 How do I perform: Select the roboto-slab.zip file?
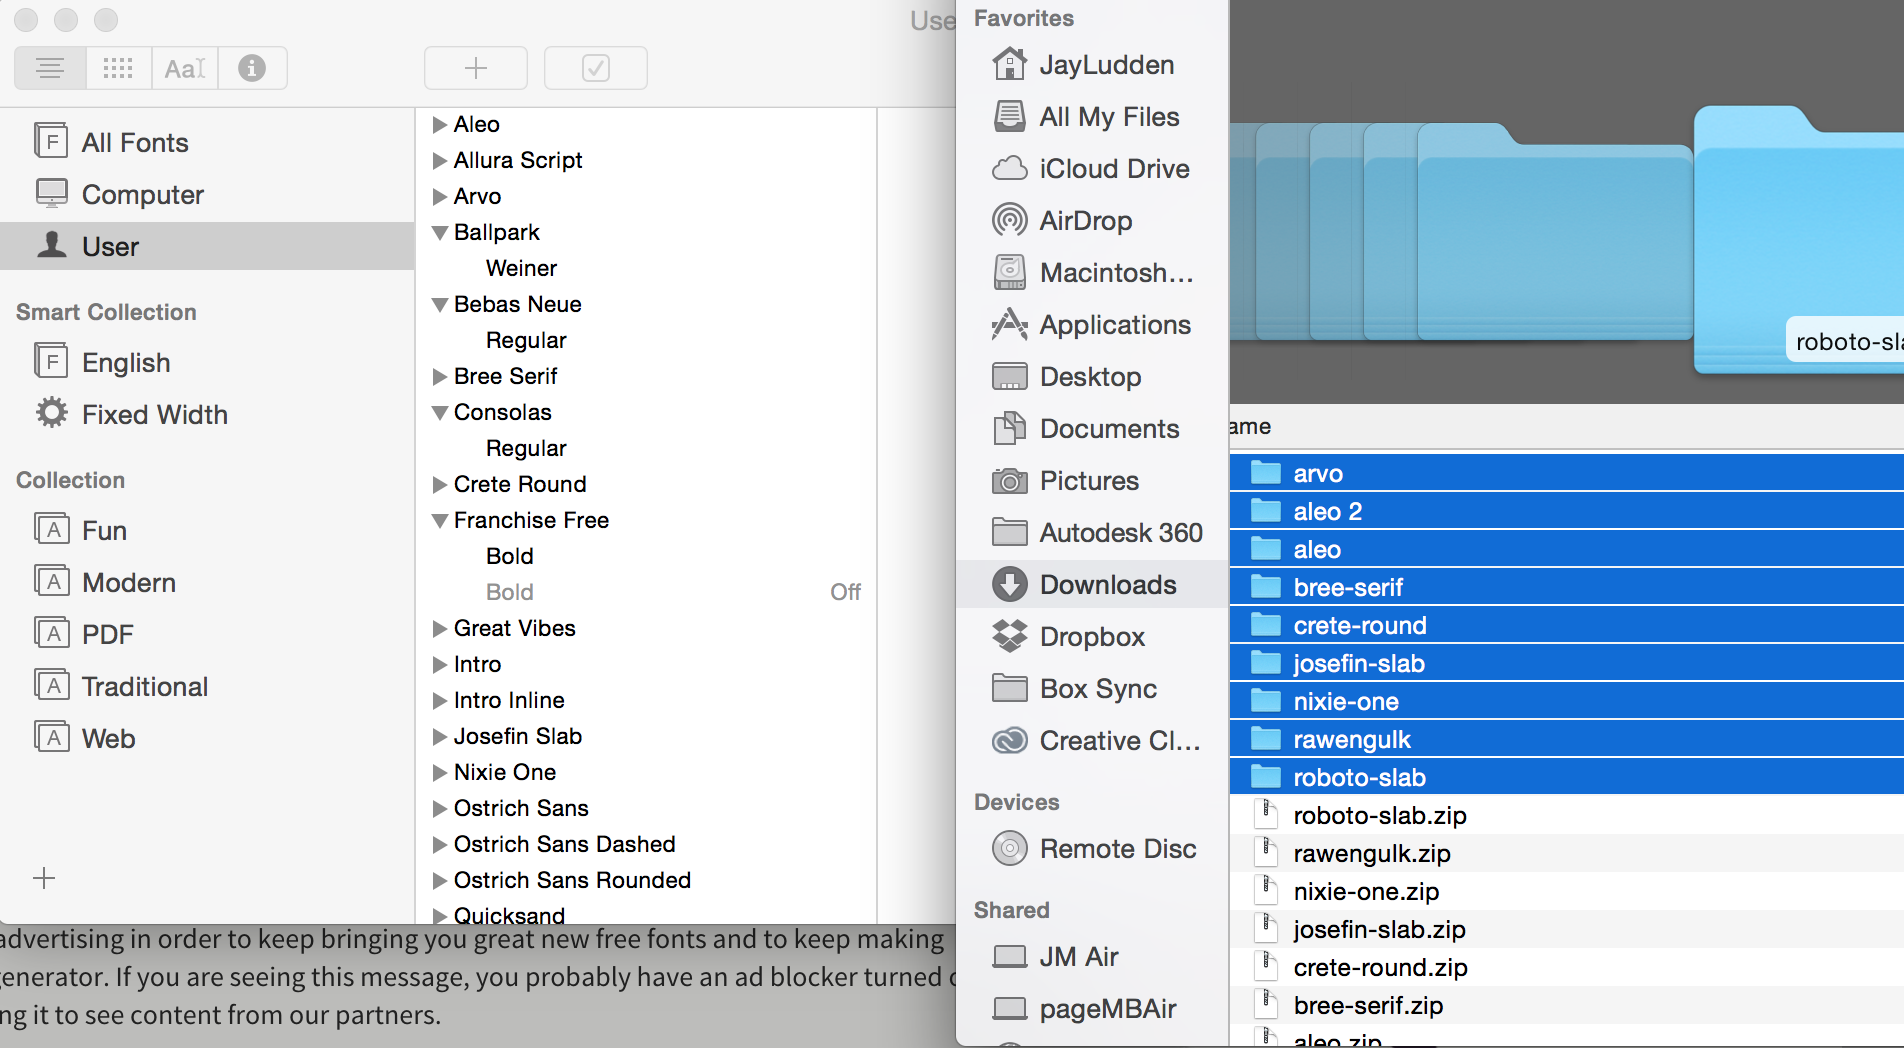1567,815
